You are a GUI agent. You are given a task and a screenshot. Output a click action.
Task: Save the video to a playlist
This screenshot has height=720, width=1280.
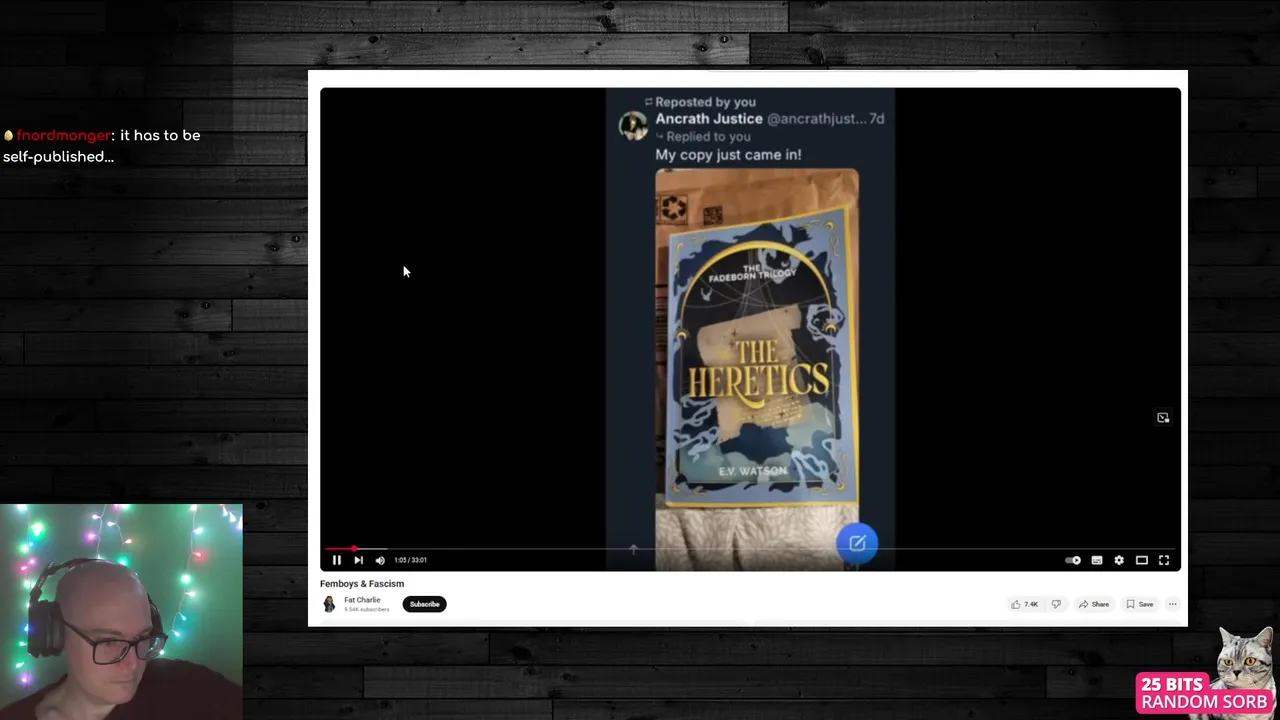(1140, 604)
